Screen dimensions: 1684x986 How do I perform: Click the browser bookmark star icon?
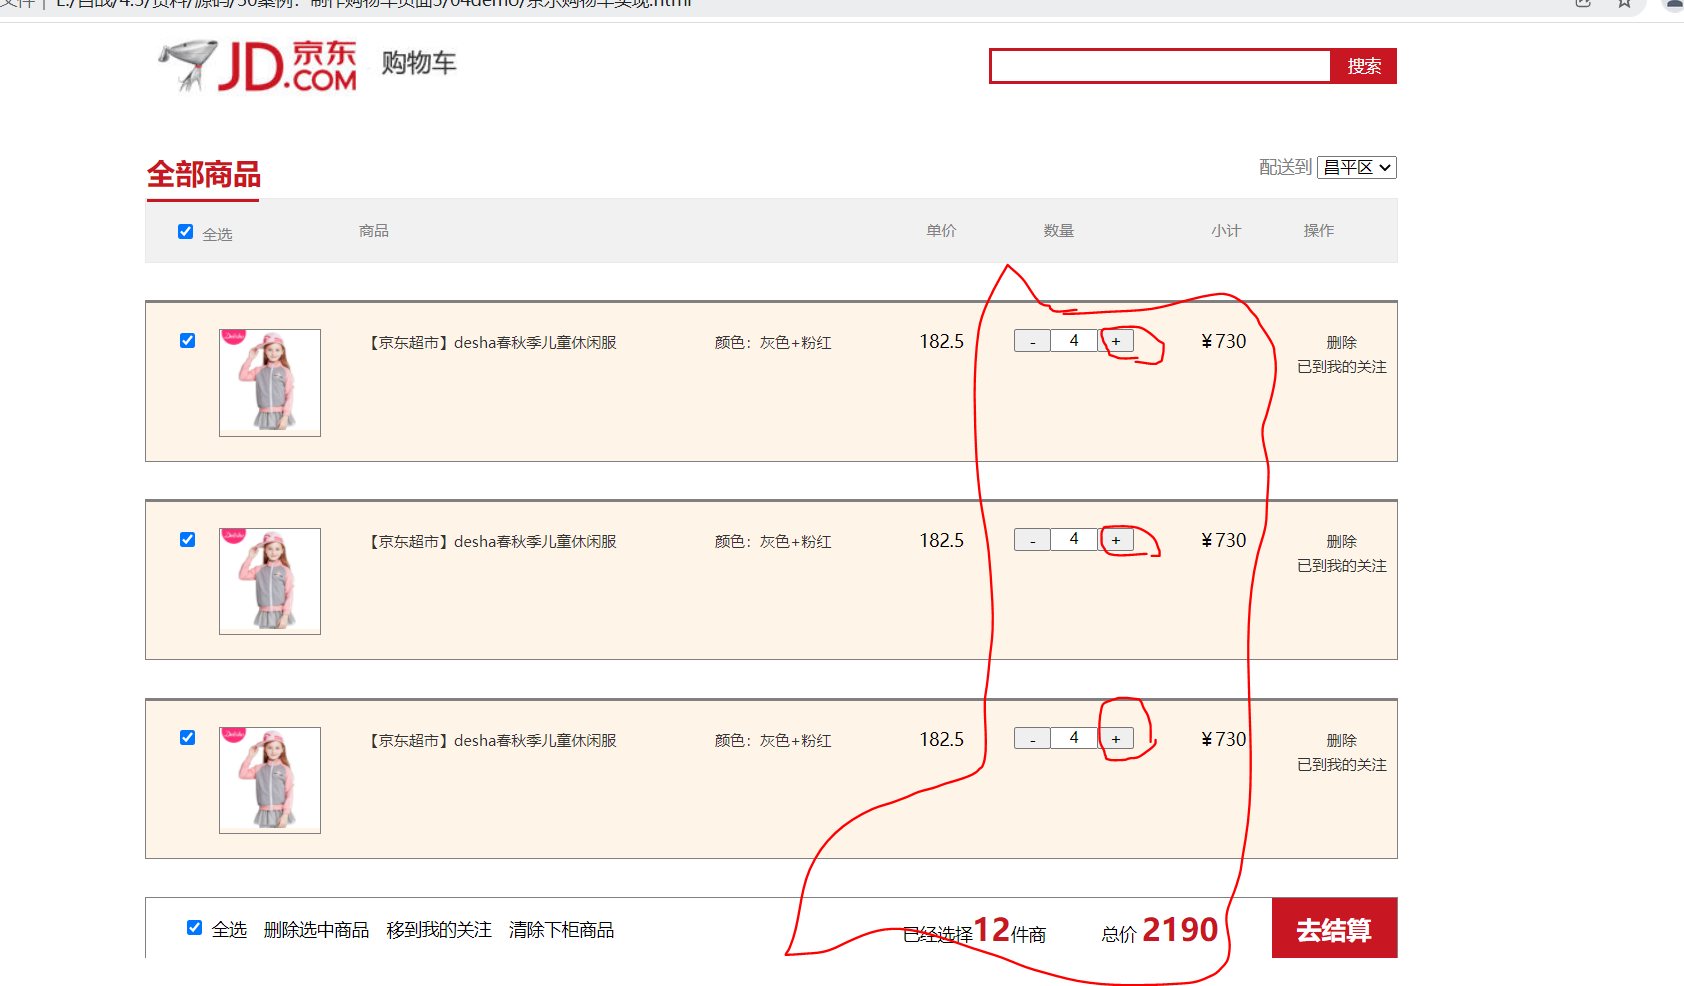coord(1625,4)
